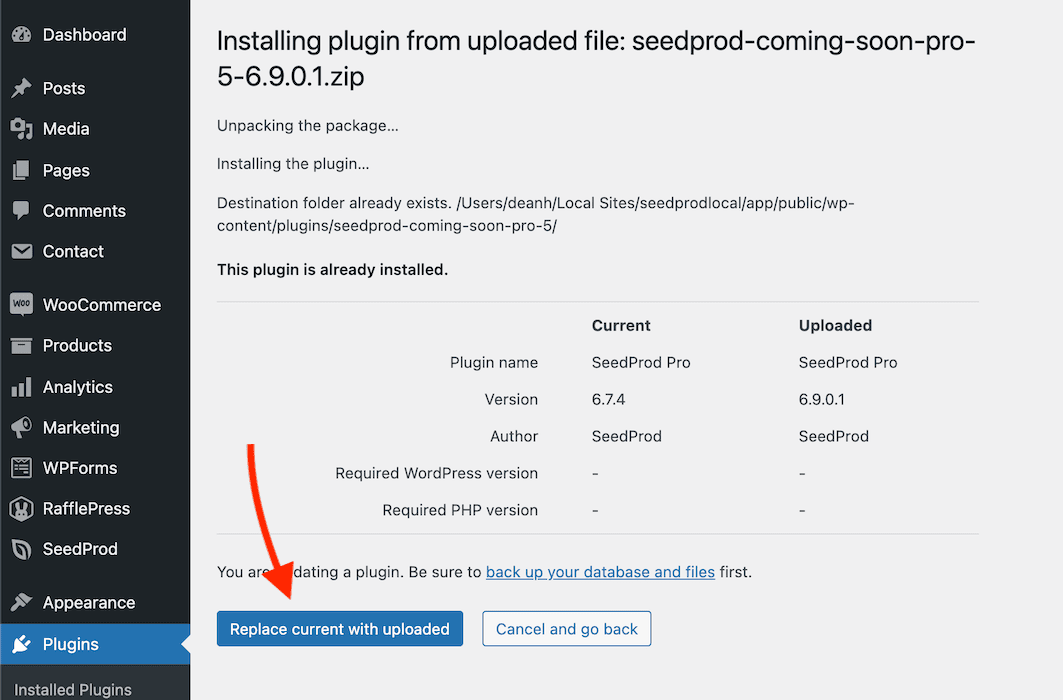The image size is (1063, 700).
Task: Select the Plugins menu item
Action: click(x=95, y=644)
